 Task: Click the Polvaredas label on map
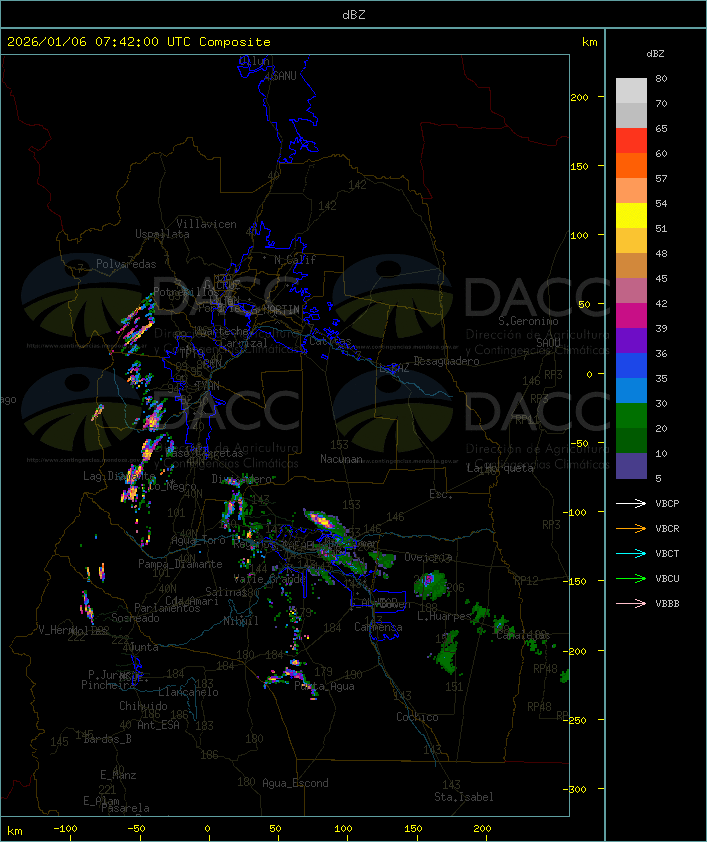click(x=126, y=264)
